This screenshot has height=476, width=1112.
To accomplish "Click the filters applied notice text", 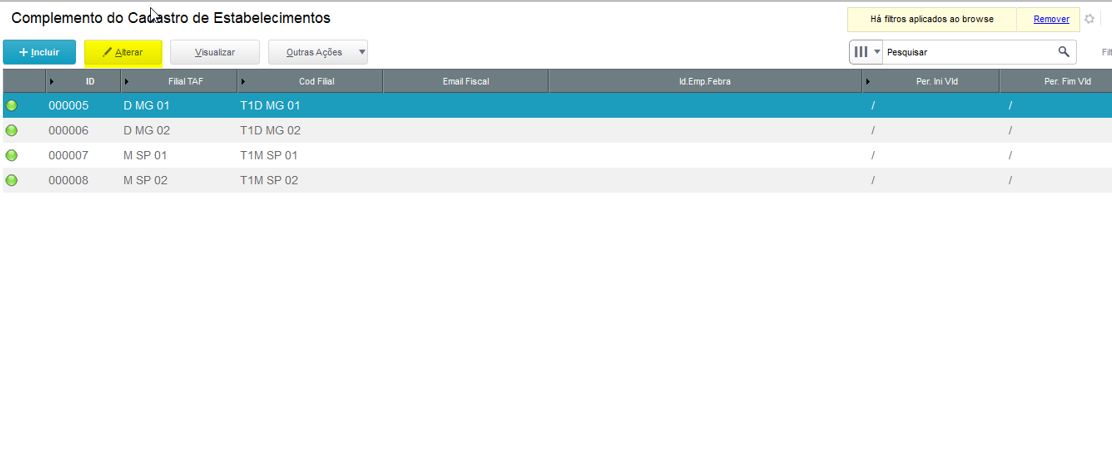I will click(x=932, y=19).
